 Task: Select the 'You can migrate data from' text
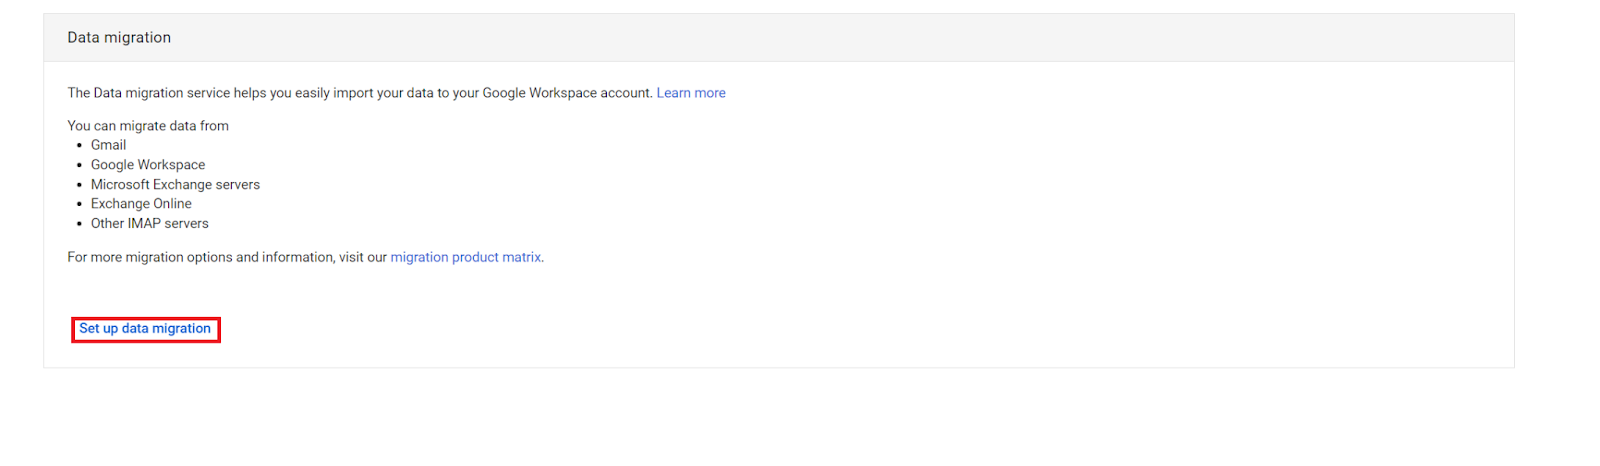[x=148, y=126]
